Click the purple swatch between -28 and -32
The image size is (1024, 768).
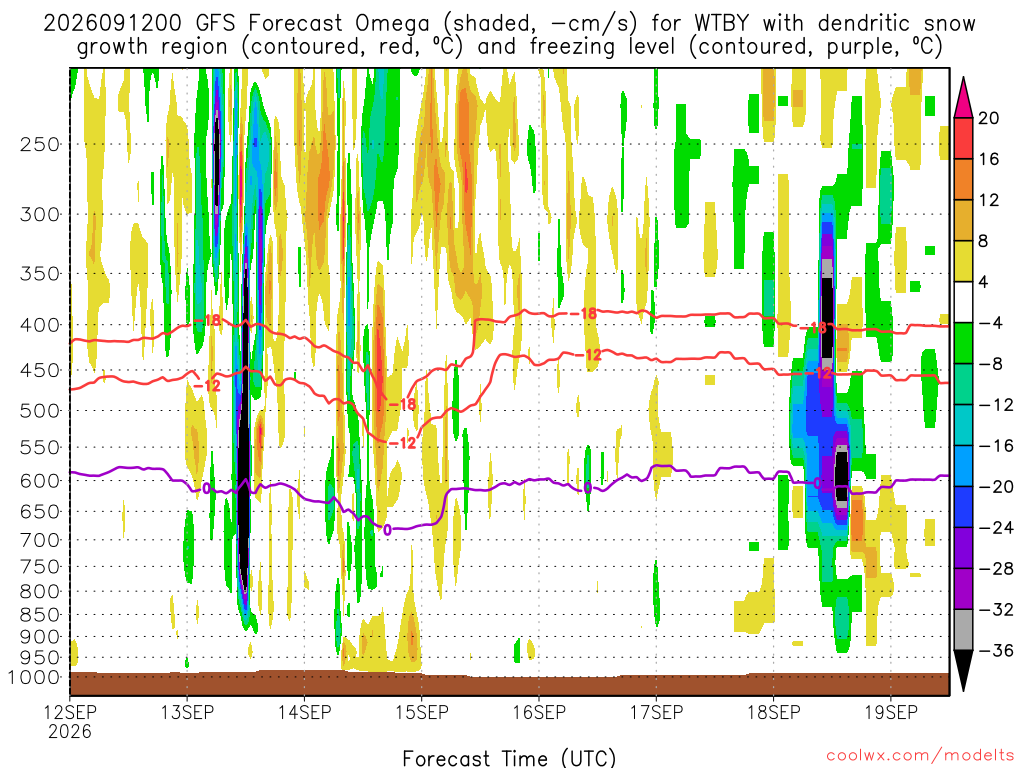point(963,588)
